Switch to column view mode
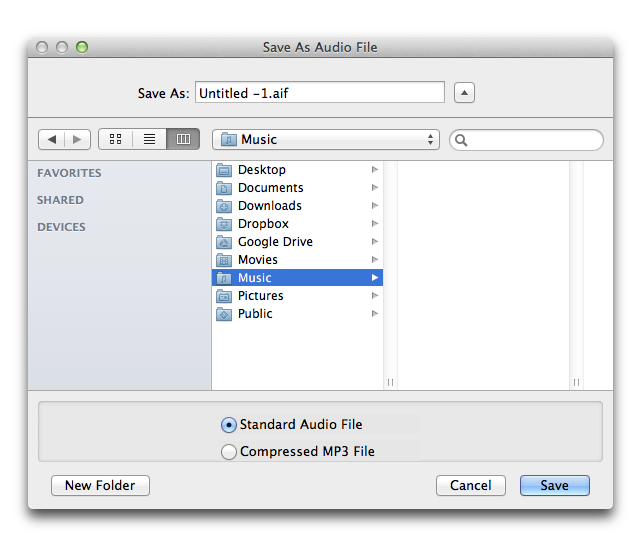Viewport: 641px width, 545px height. coord(183,139)
